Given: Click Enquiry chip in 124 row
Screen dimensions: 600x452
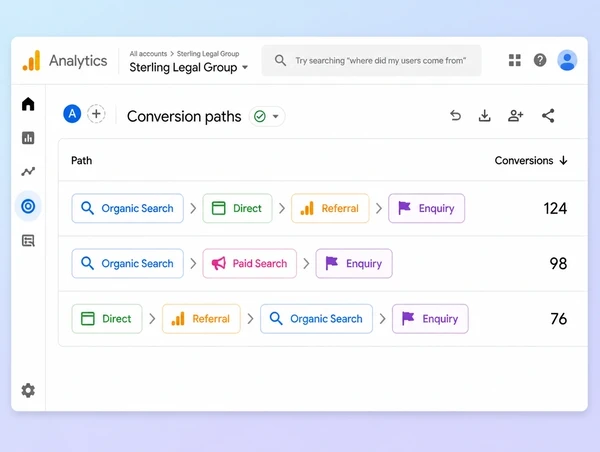Looking at the screenshot, I should pyautogui.click(x=427, y=208).
